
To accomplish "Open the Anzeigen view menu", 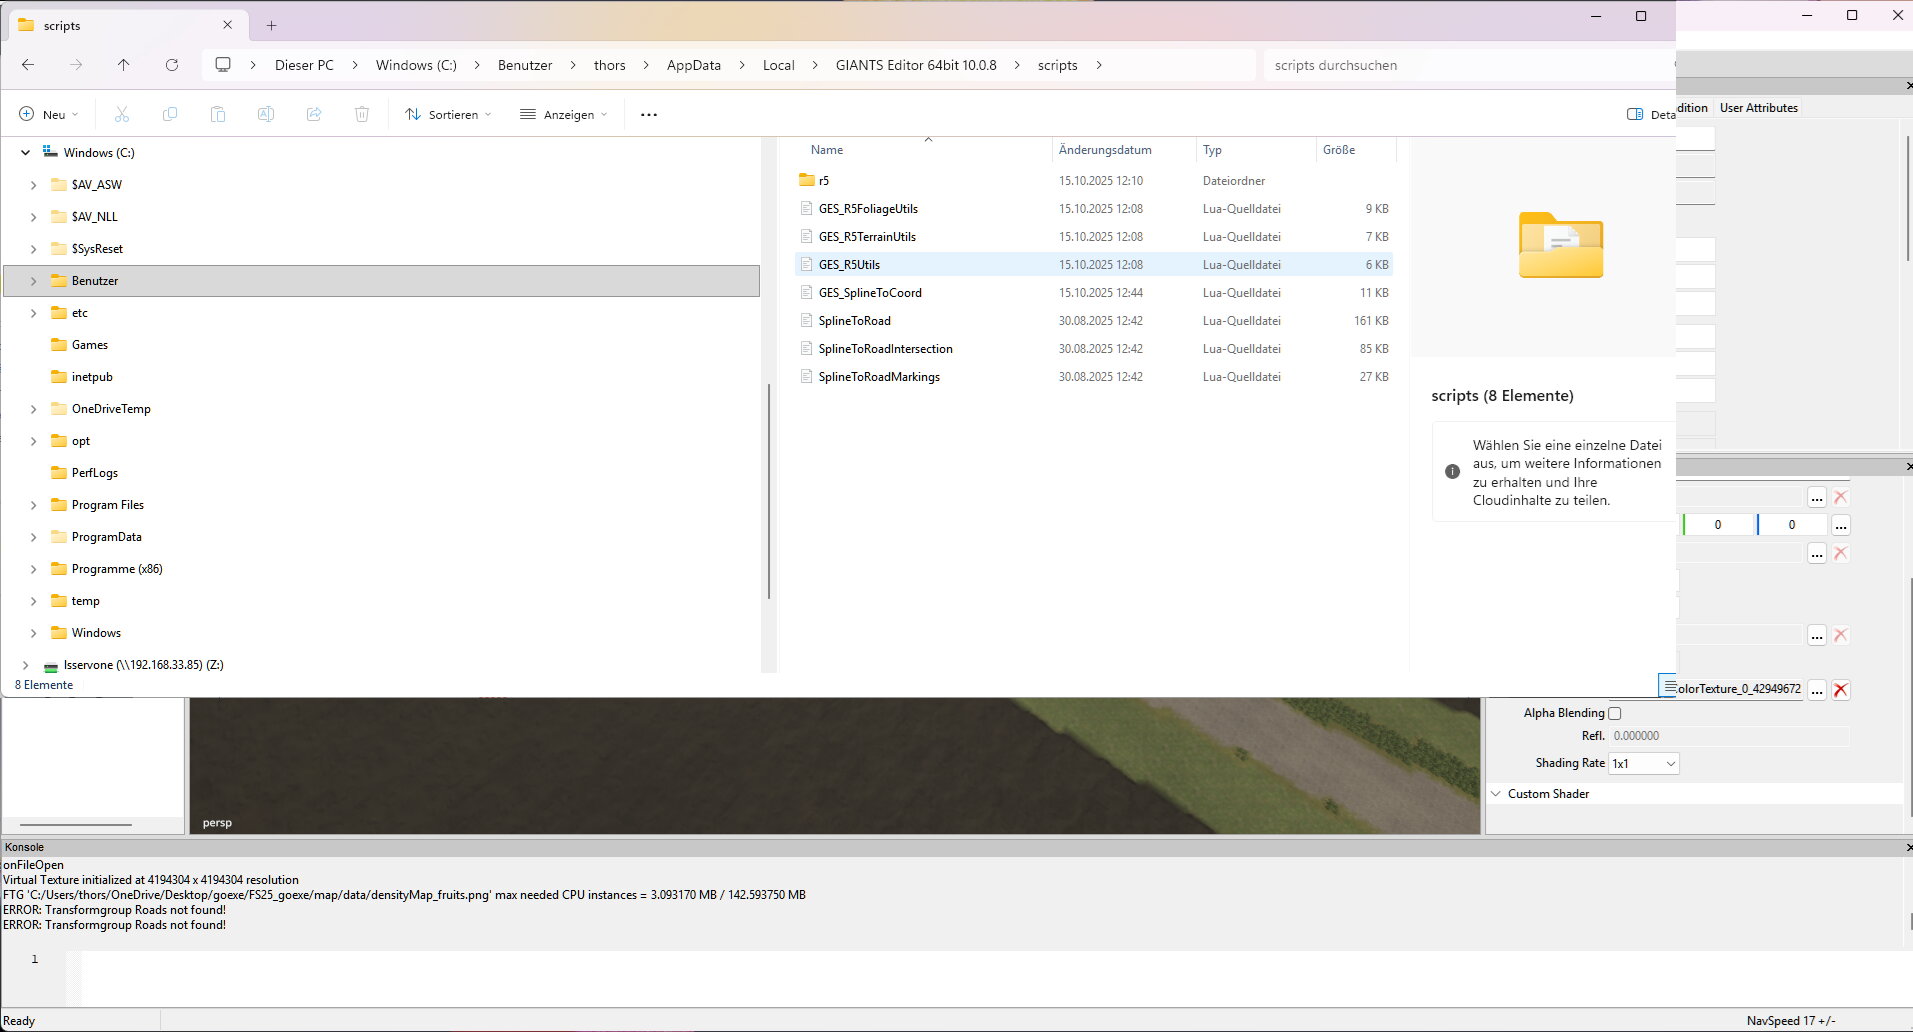I will tap(564, 115).
